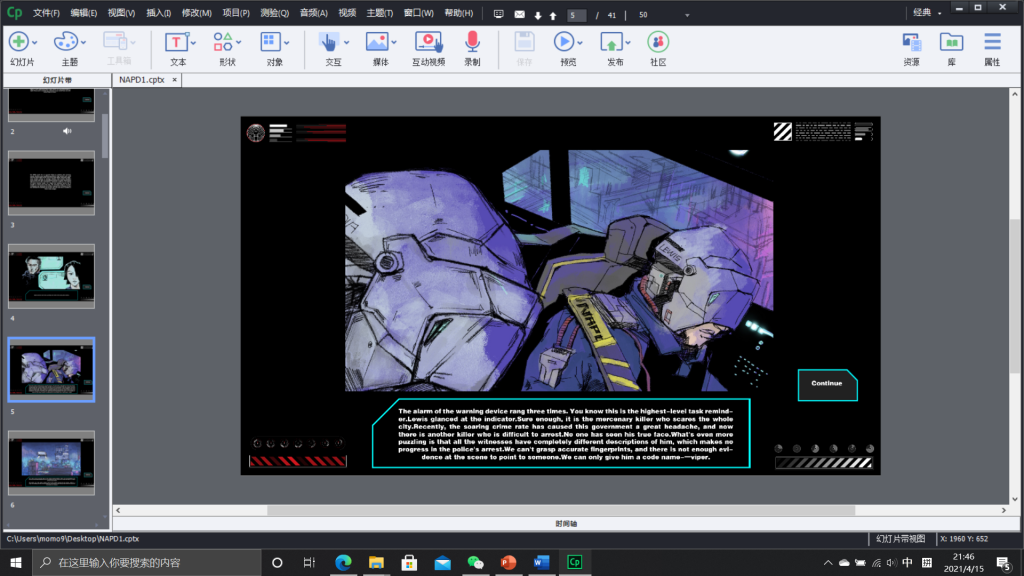Close the NAPD1.cptx tab
The height and width of the screenshot is (576, 1024).
pos(174,80)
